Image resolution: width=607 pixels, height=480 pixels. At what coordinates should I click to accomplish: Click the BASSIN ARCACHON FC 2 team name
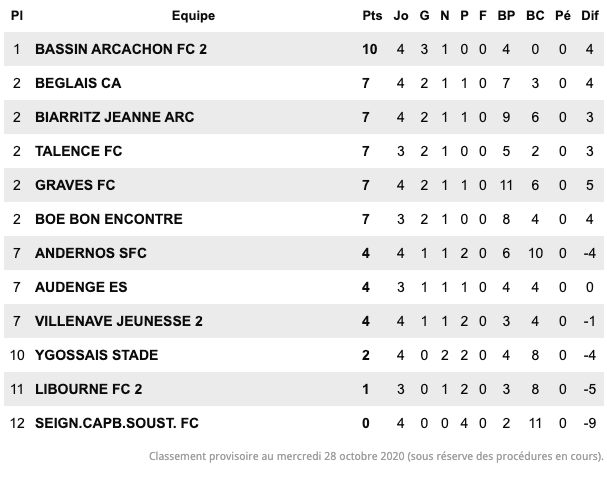(121, 49)
